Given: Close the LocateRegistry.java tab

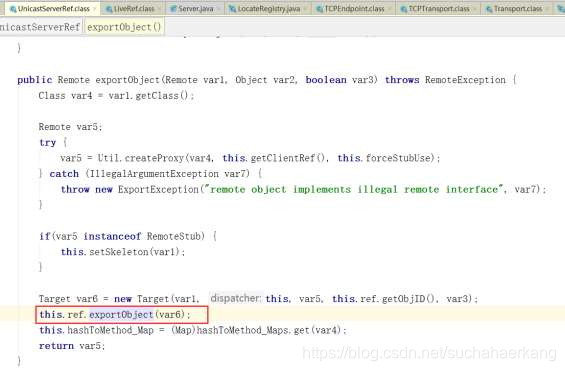Looking at the screenshot, I should [305, 9].
